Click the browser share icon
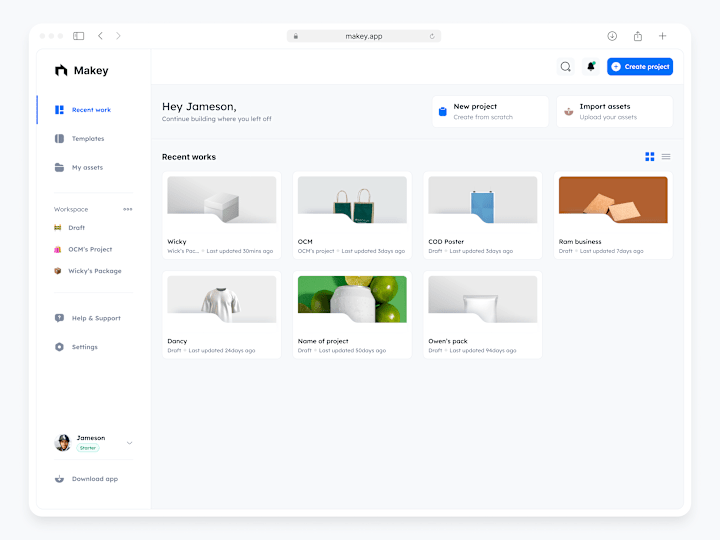Screen dimensions: 720x540 pyautogui.click(x=638, y=36)
